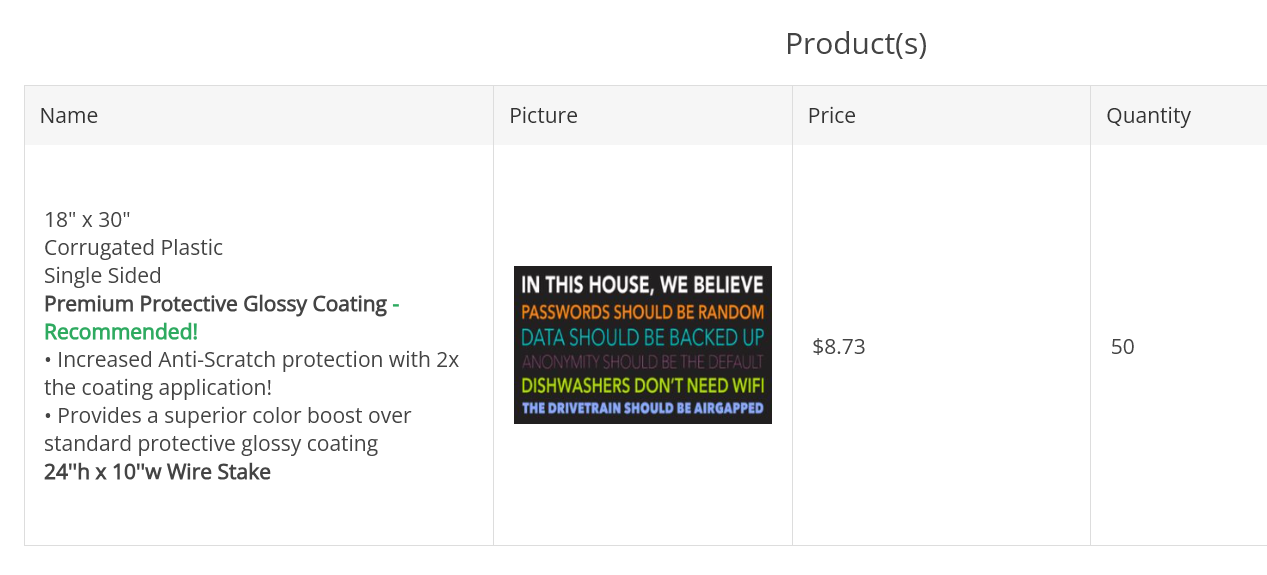Click the Premium Protective Glossy Coating text
This screenshot has height=575, width=1267.
215,303
